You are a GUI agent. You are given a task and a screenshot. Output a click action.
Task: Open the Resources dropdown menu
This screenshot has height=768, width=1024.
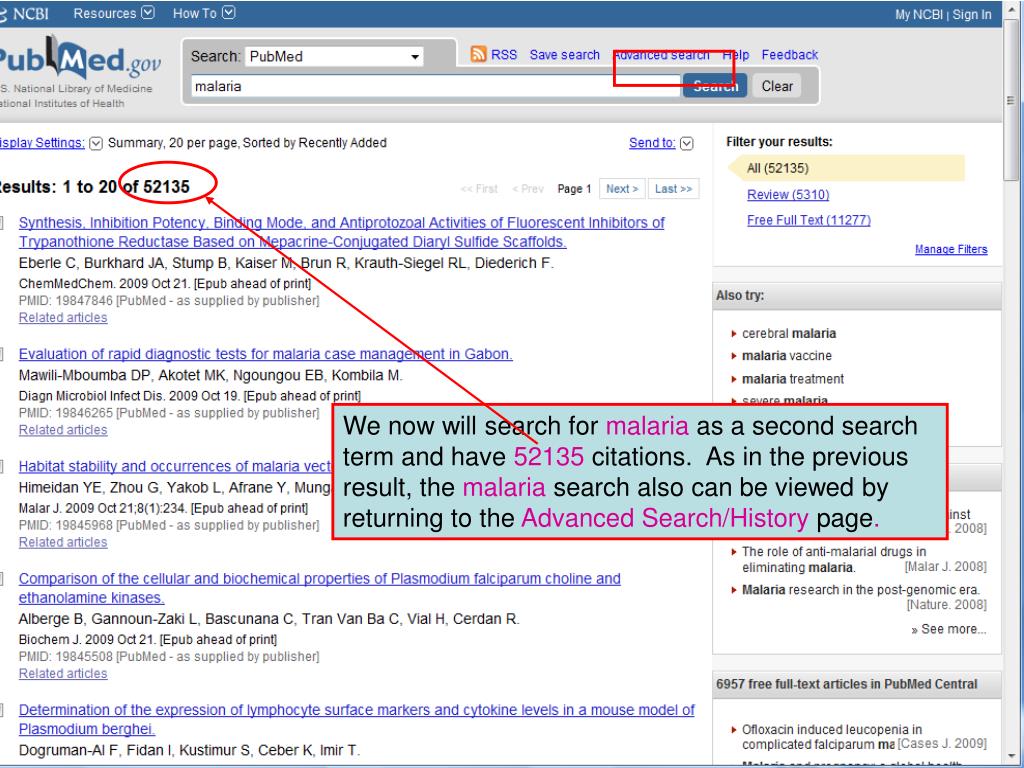tap(114, 13)
